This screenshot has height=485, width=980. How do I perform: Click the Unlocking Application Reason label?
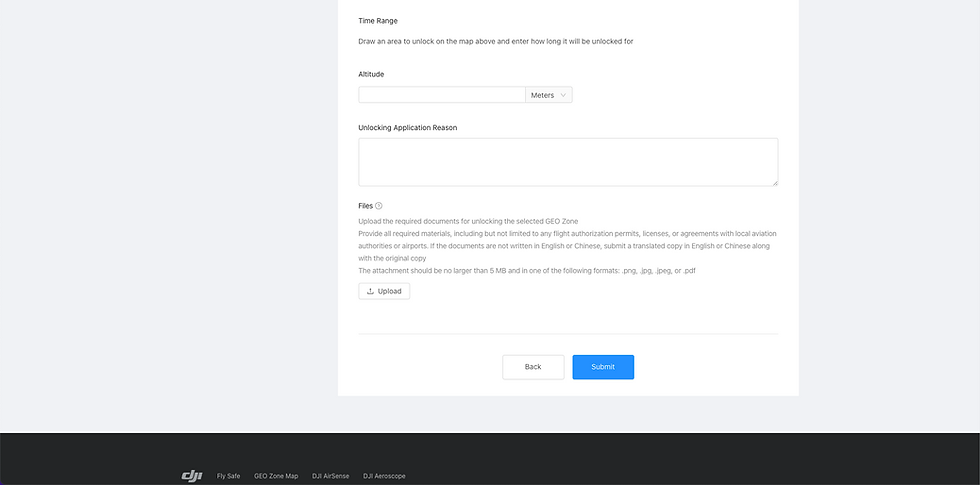[408, 128]
